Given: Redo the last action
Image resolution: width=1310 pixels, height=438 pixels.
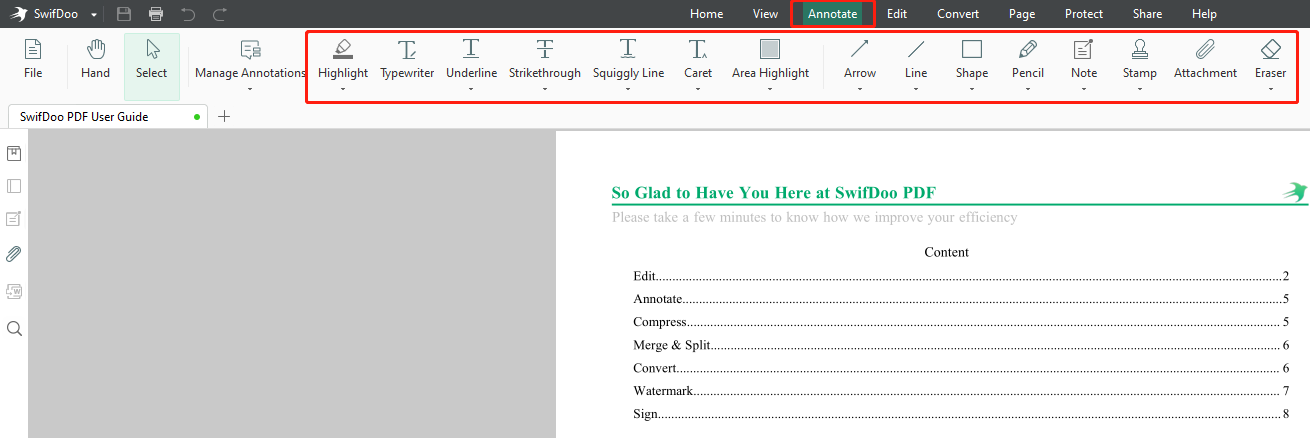Looking at the screenshot, I should tap(220, 14).
